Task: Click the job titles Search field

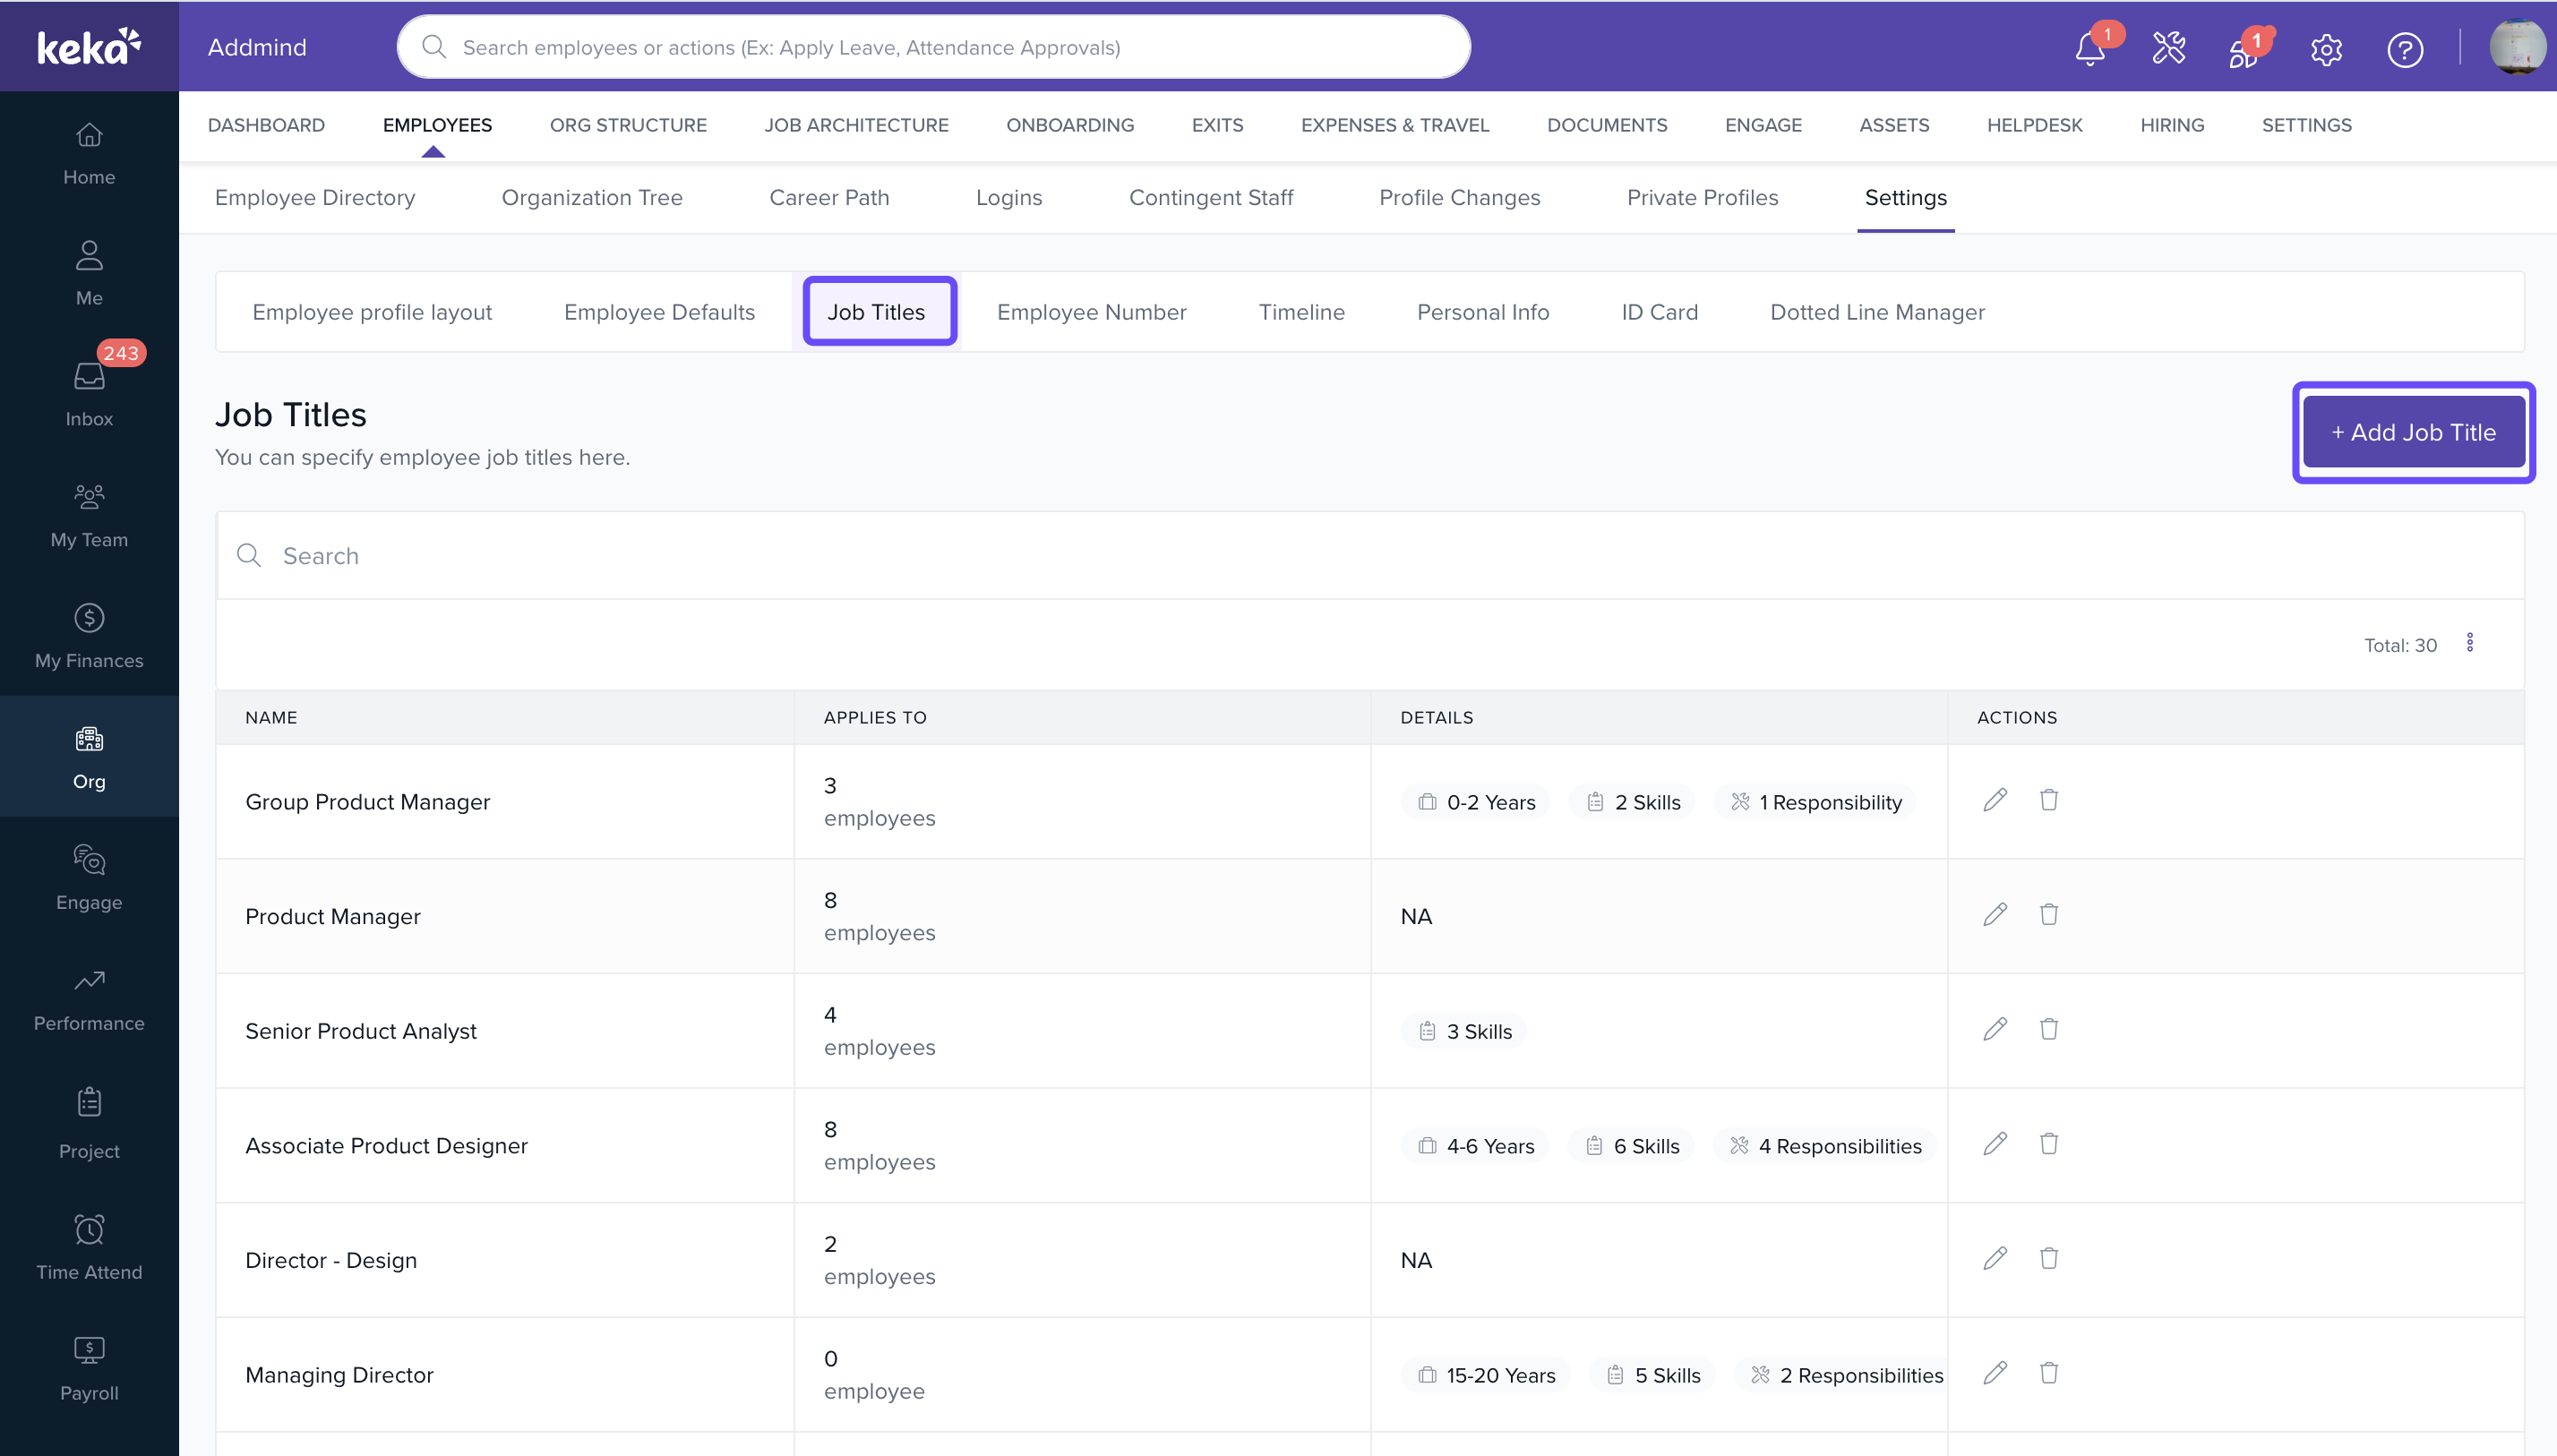Action: tap(1370, 556)
